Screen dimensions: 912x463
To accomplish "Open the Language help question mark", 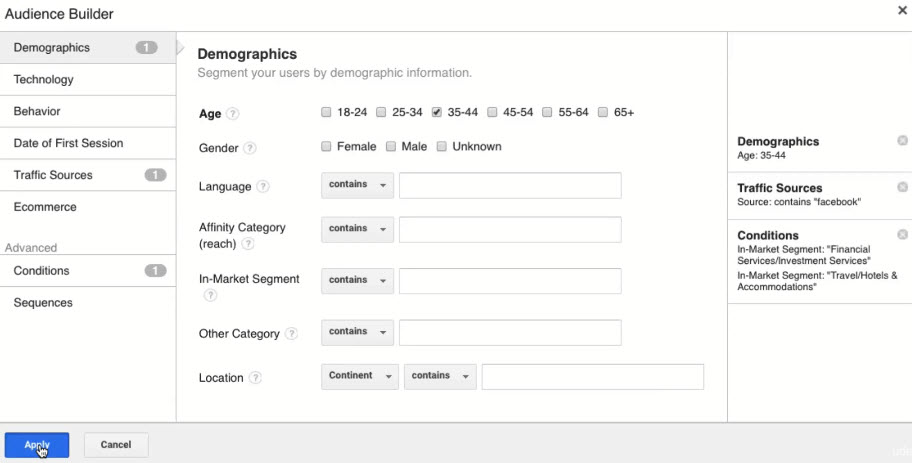I will pos(263,187).
